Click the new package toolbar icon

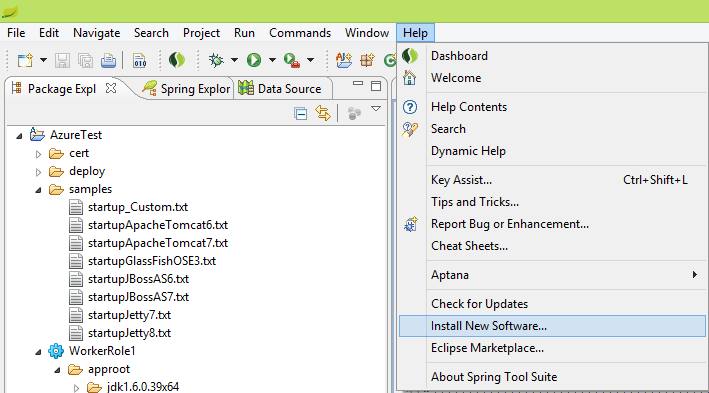click(x=368, y=60)
